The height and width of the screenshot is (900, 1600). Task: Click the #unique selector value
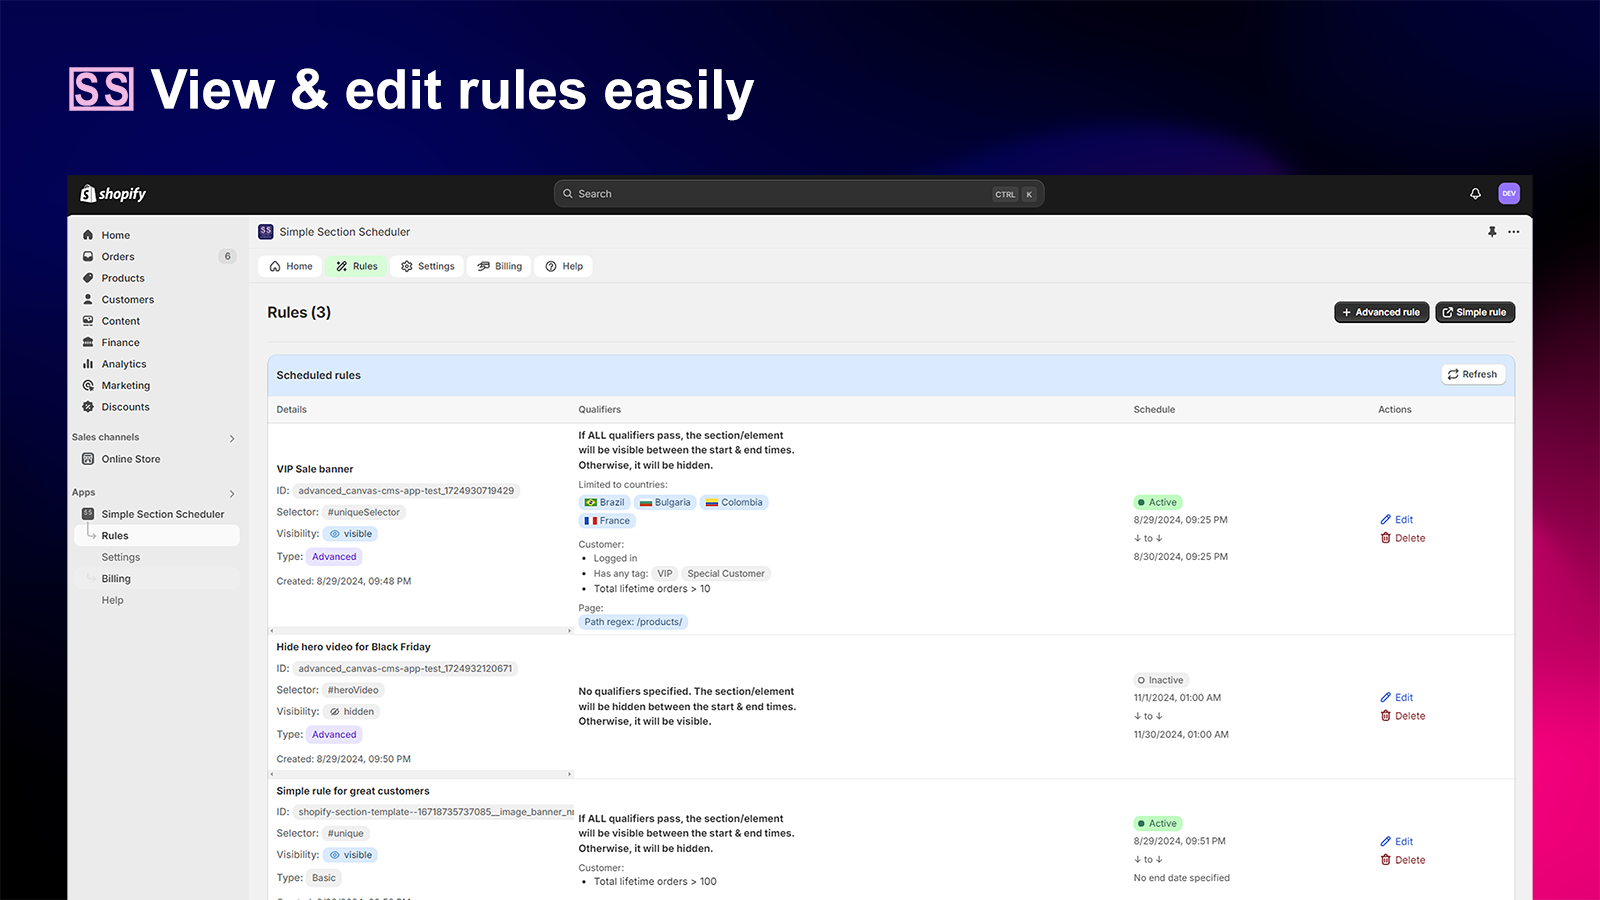point(346,834)
